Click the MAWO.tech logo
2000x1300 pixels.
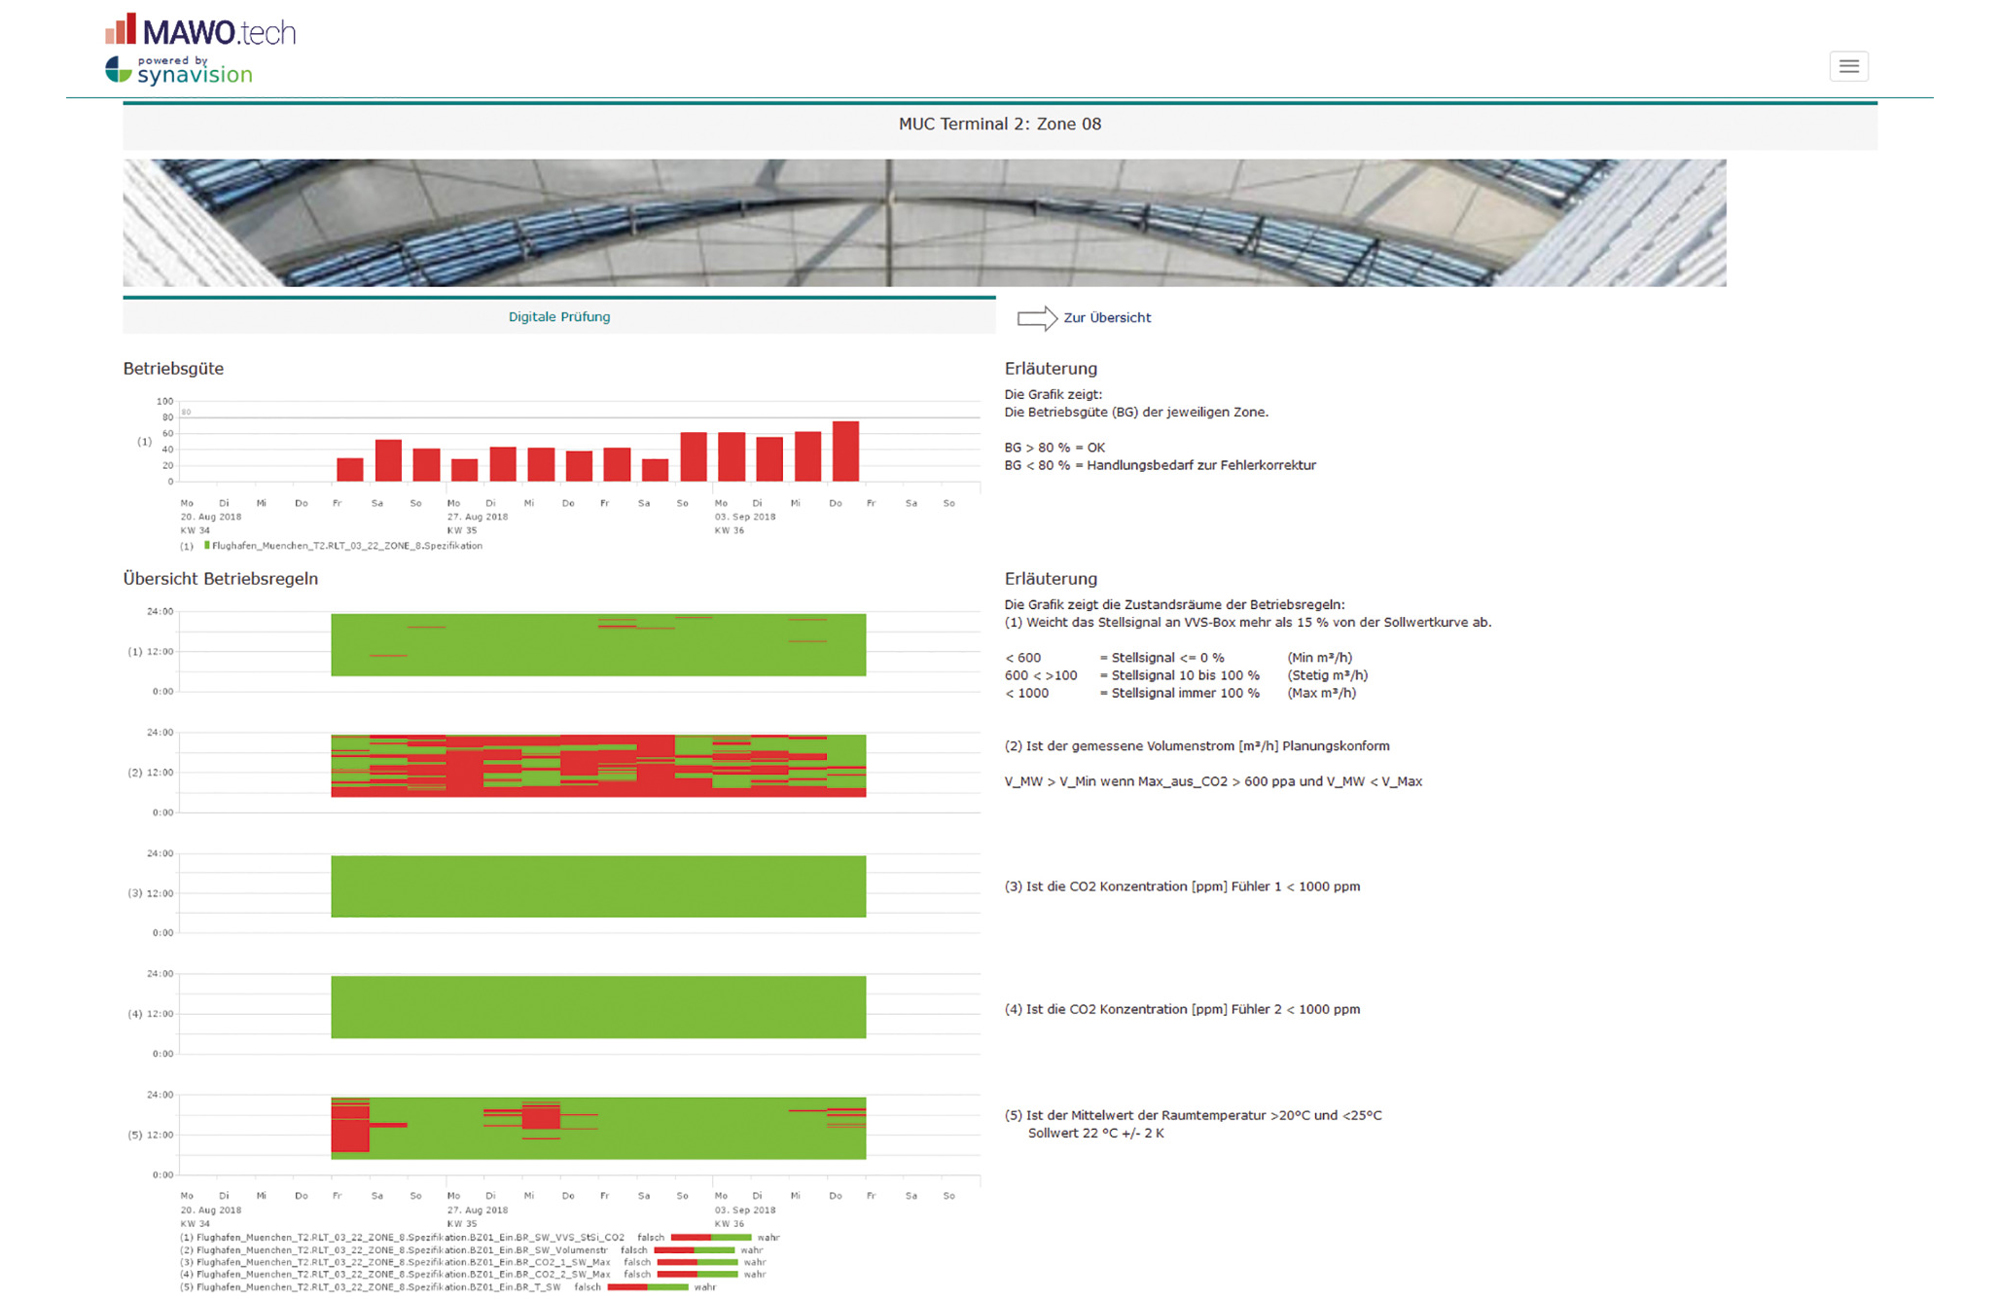205,29
